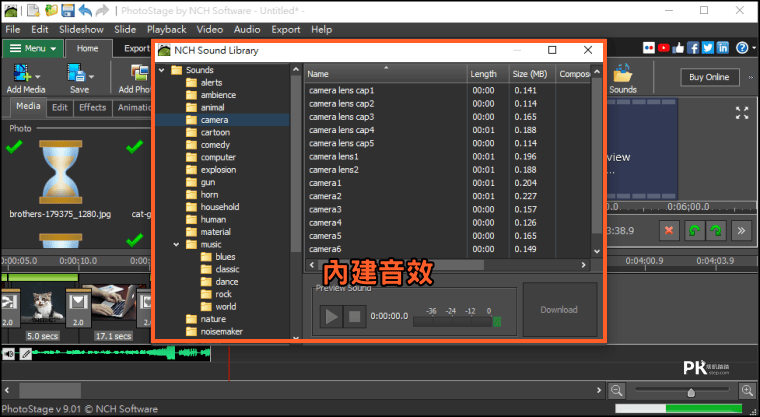
Task: Click the red X delete button
Action: 669,231
